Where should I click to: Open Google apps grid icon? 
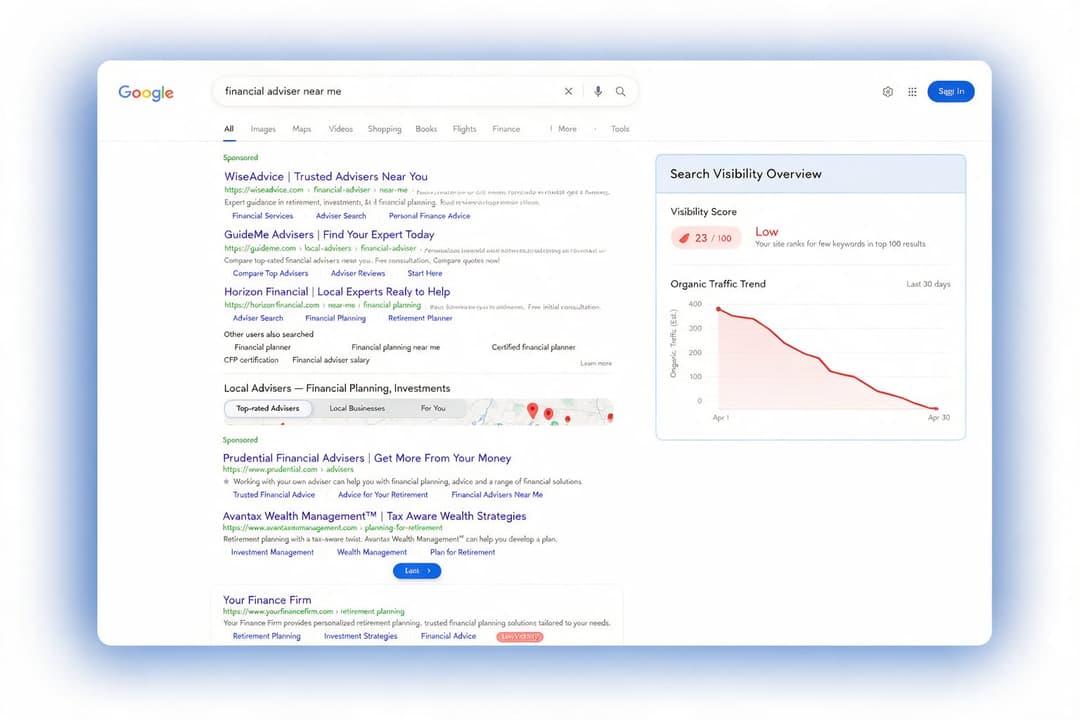[x=912, y=92]
